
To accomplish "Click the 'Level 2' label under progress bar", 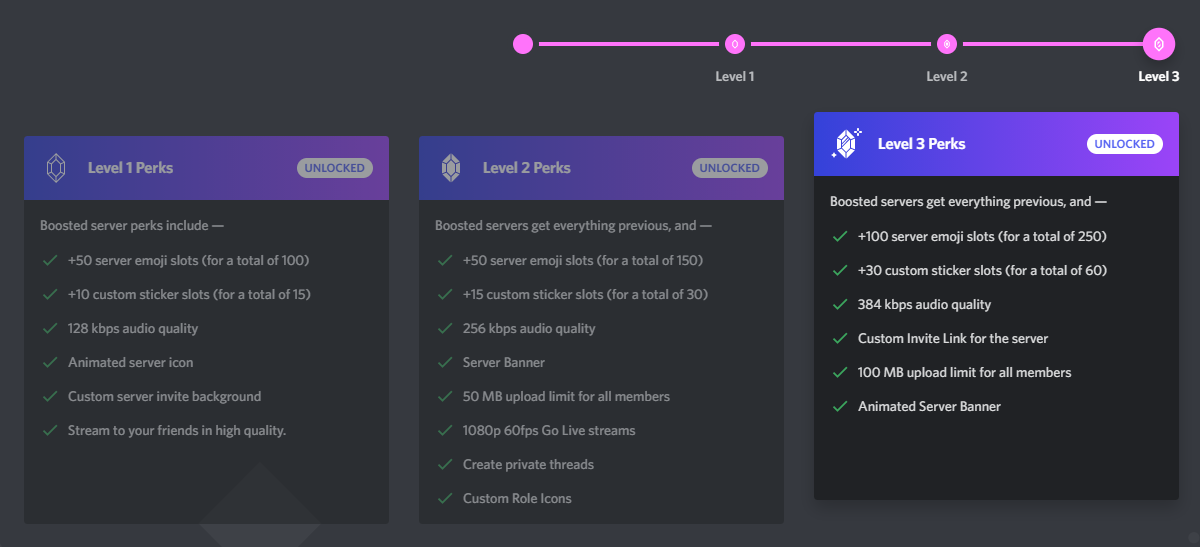I will point(947,76).
